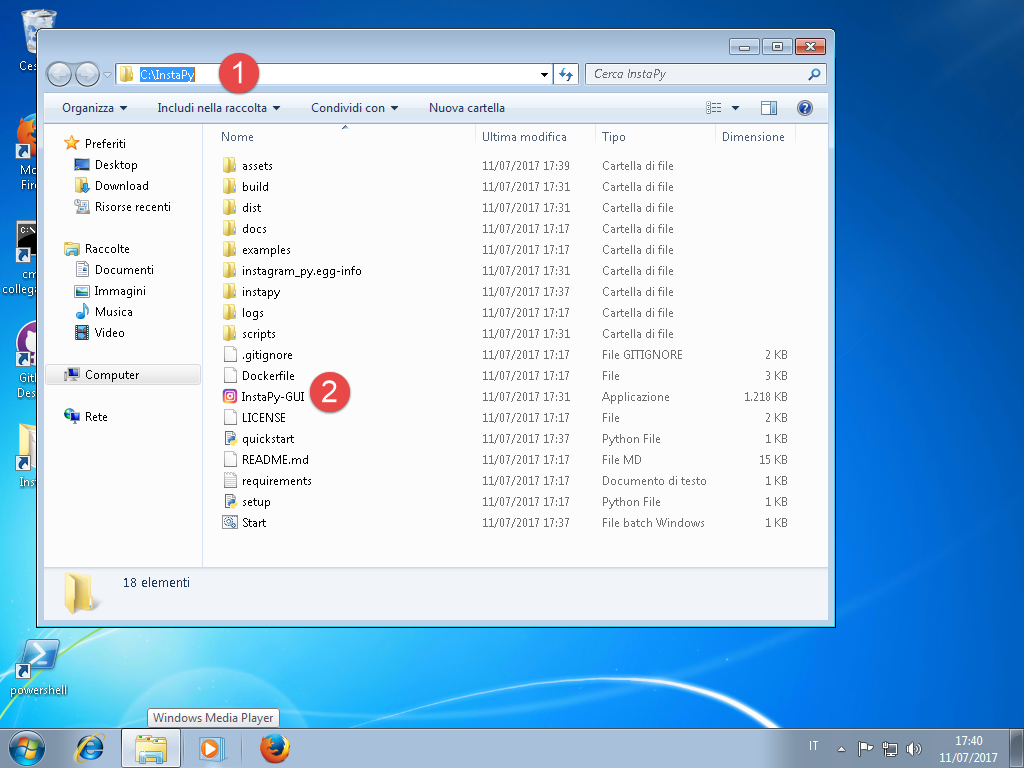
Task: Open Immagini library in sidebar
Action: point(110,291)
